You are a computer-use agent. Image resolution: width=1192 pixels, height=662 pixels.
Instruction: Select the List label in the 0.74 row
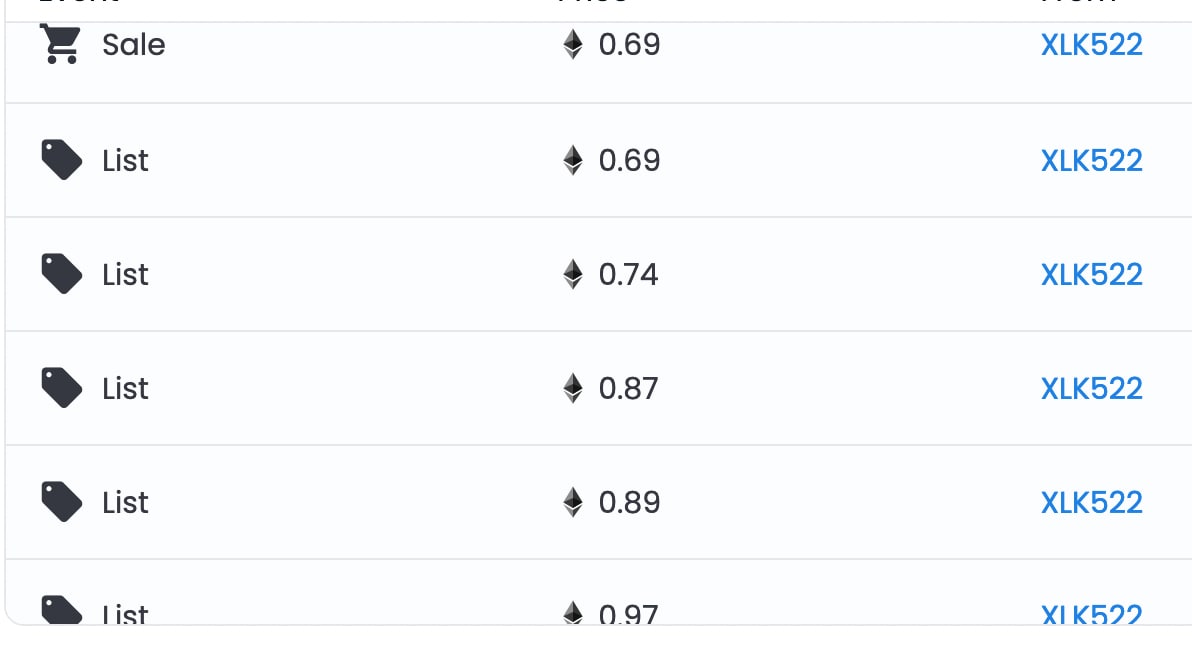(125, 274)
